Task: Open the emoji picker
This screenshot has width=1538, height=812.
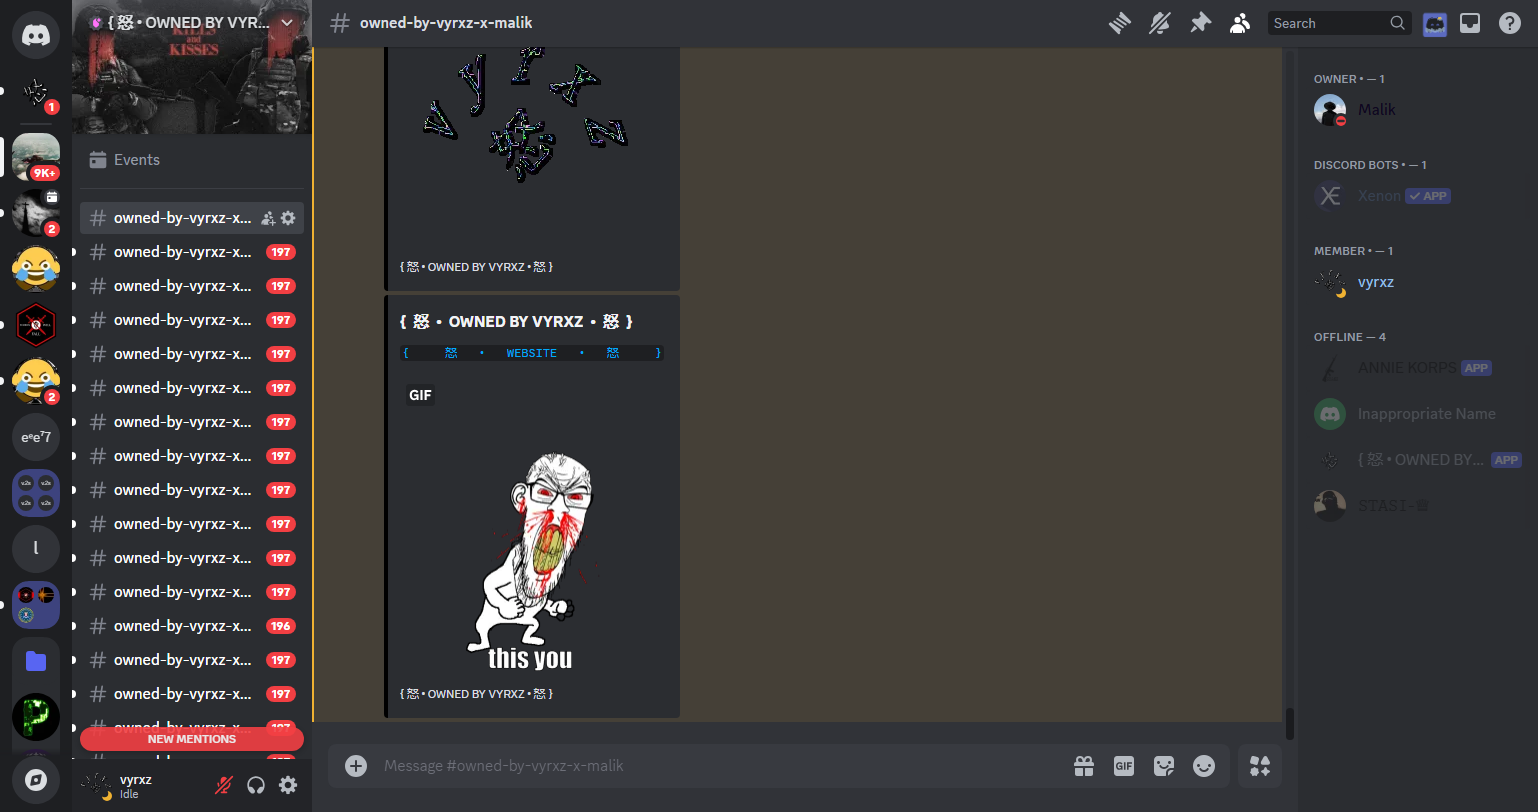Action: (x=1204, y=766)
